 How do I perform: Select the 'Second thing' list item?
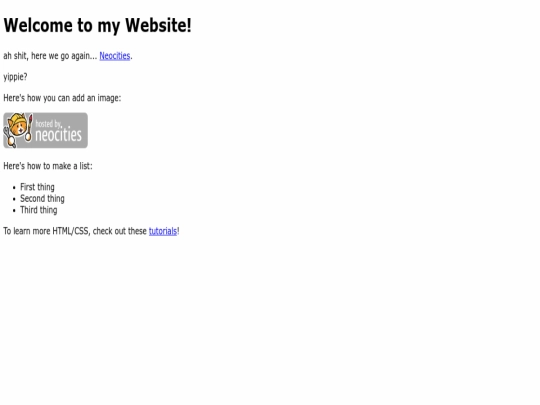point(42,199)
